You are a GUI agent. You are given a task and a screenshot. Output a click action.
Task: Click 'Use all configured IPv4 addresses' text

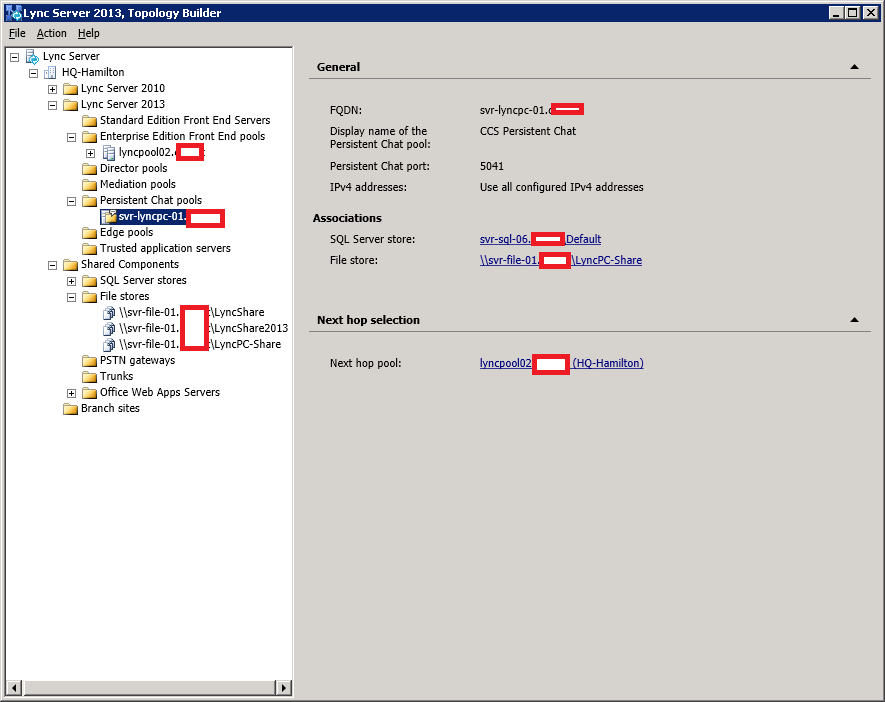[x=562, y=187]
